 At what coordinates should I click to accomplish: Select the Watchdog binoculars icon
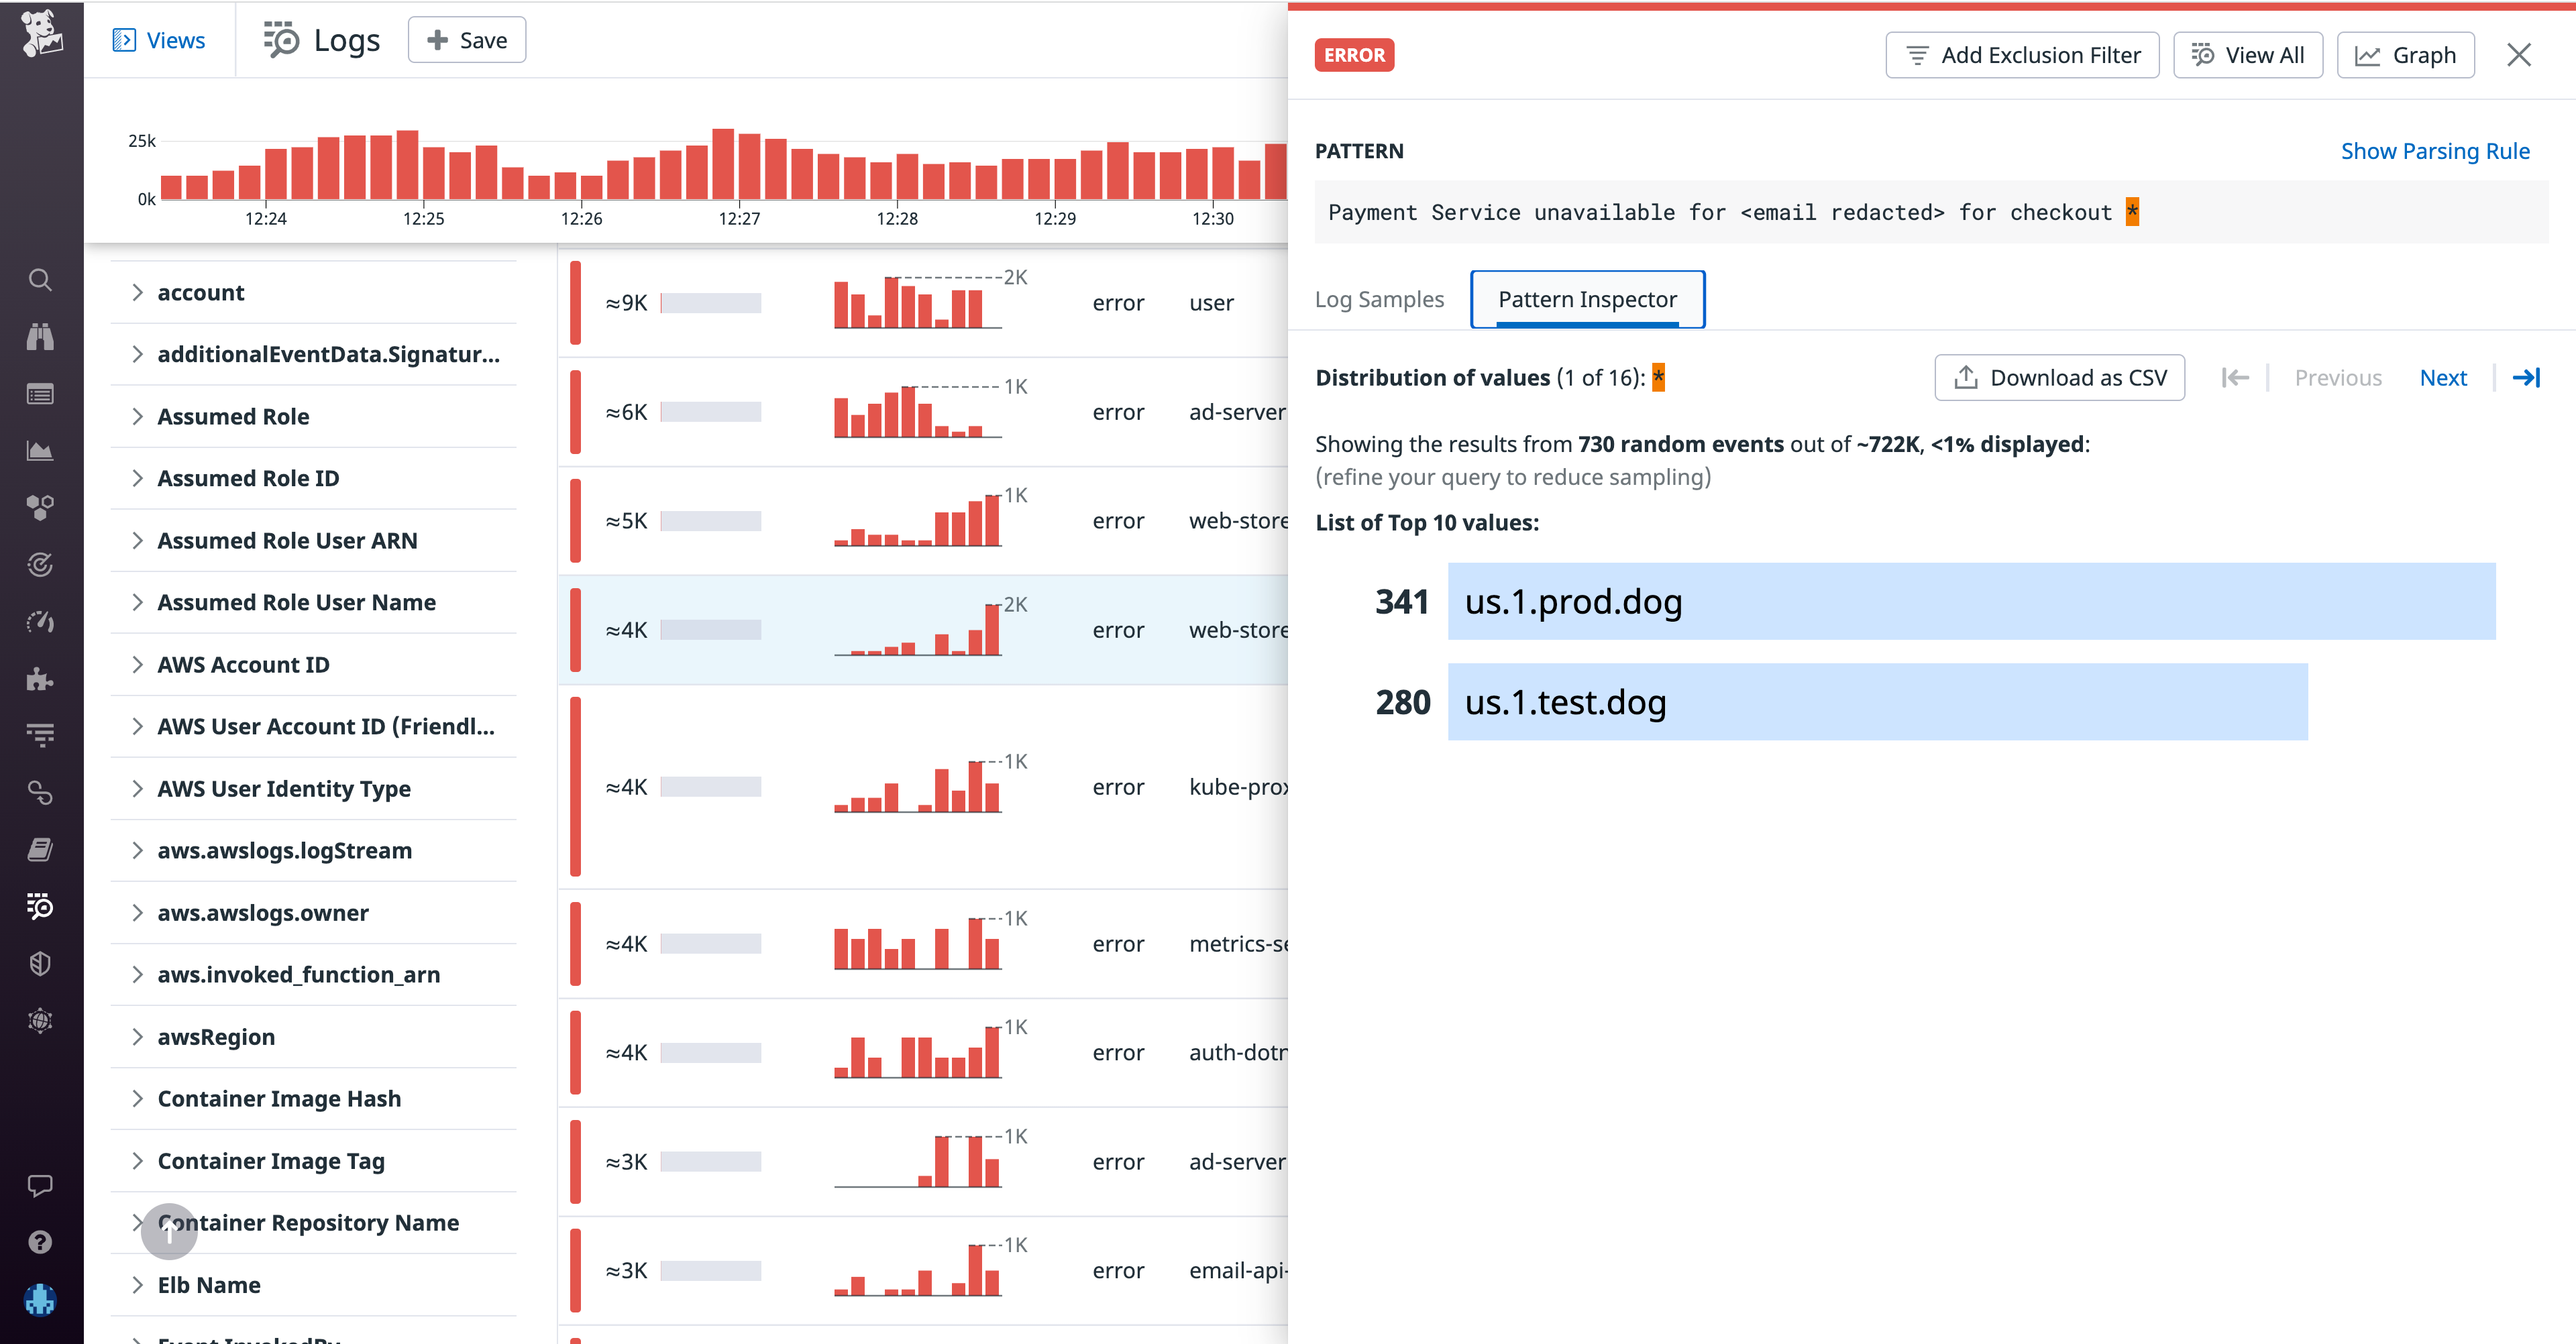point(40,337)
